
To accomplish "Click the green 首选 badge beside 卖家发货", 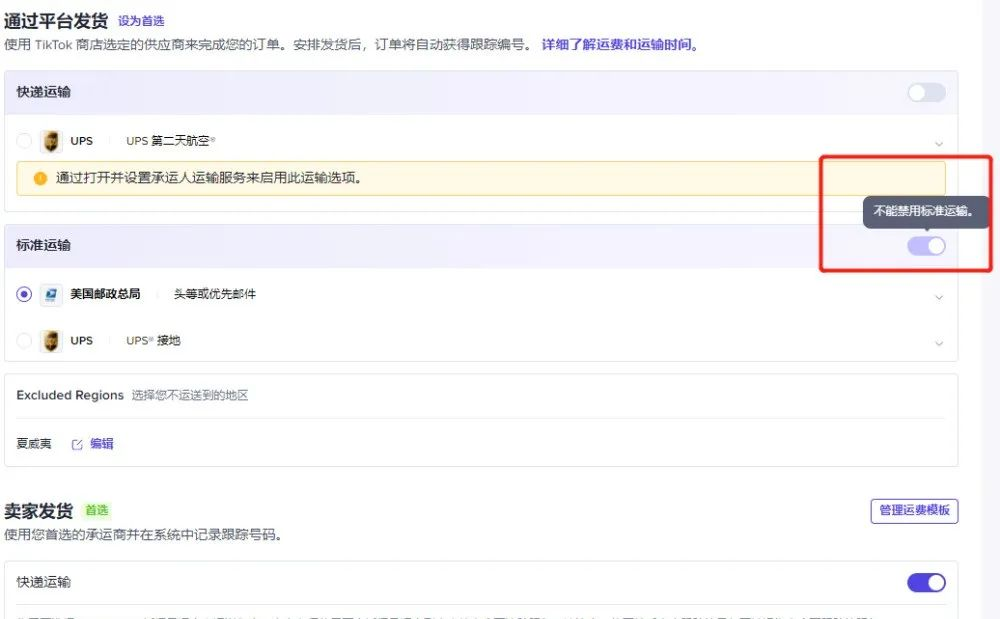I will (98, 510).
